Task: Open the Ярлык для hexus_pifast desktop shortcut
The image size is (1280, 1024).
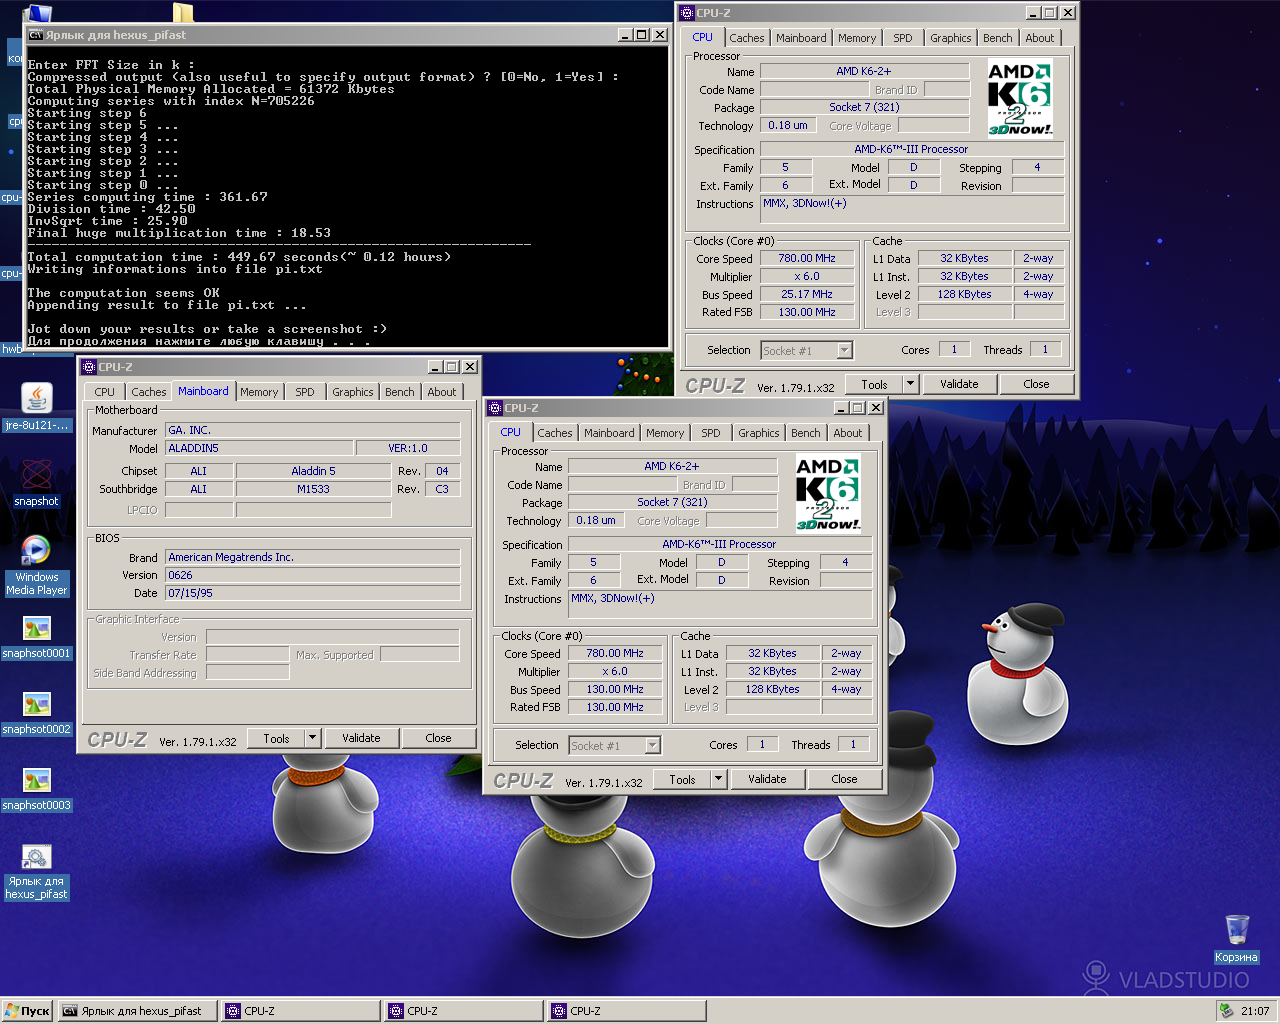Action: pos(37,857)
